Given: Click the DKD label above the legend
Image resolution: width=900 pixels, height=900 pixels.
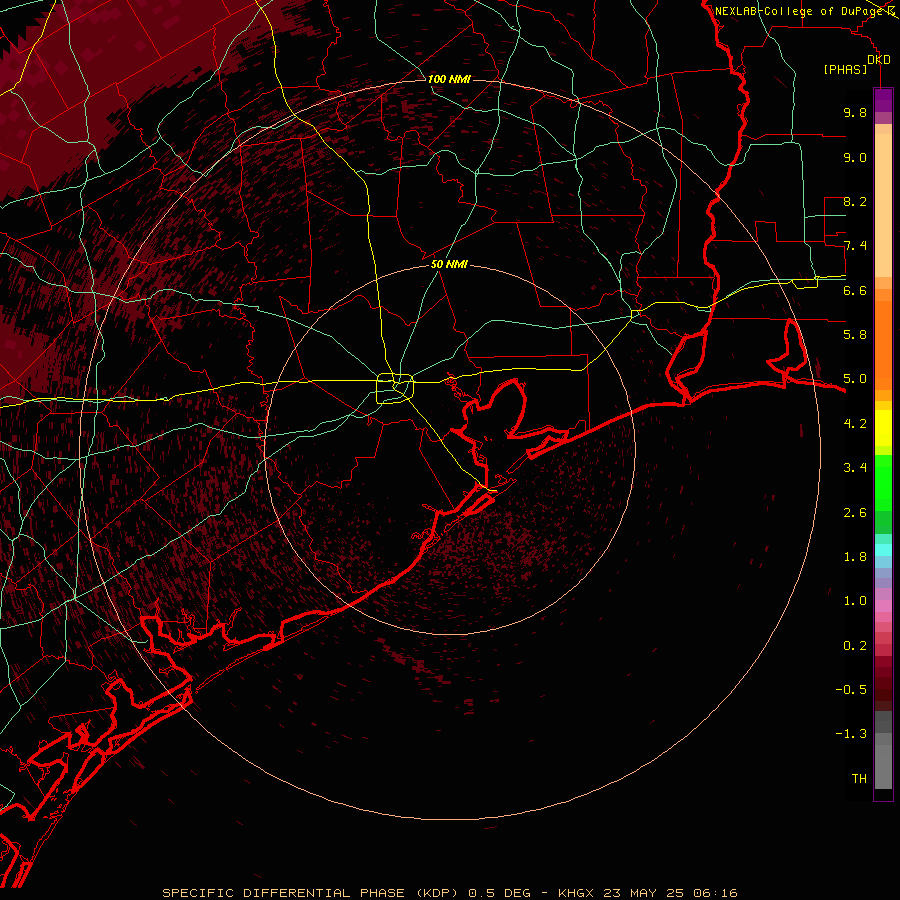Looking at the screenshot, I should [x=879, y=60].
